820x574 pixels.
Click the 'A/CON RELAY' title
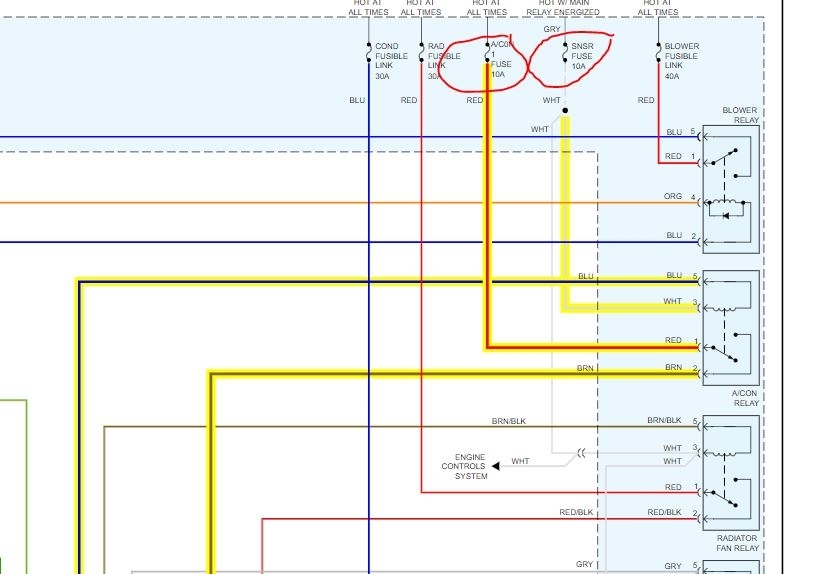click(x=745, y=398)
